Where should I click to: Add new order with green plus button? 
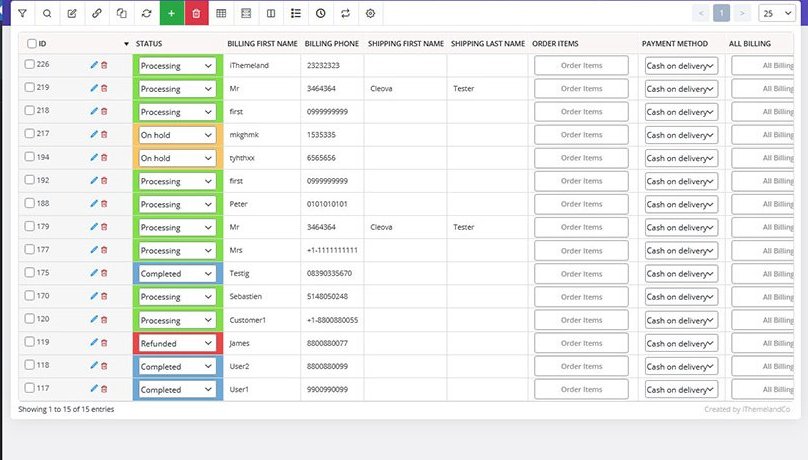172,13
